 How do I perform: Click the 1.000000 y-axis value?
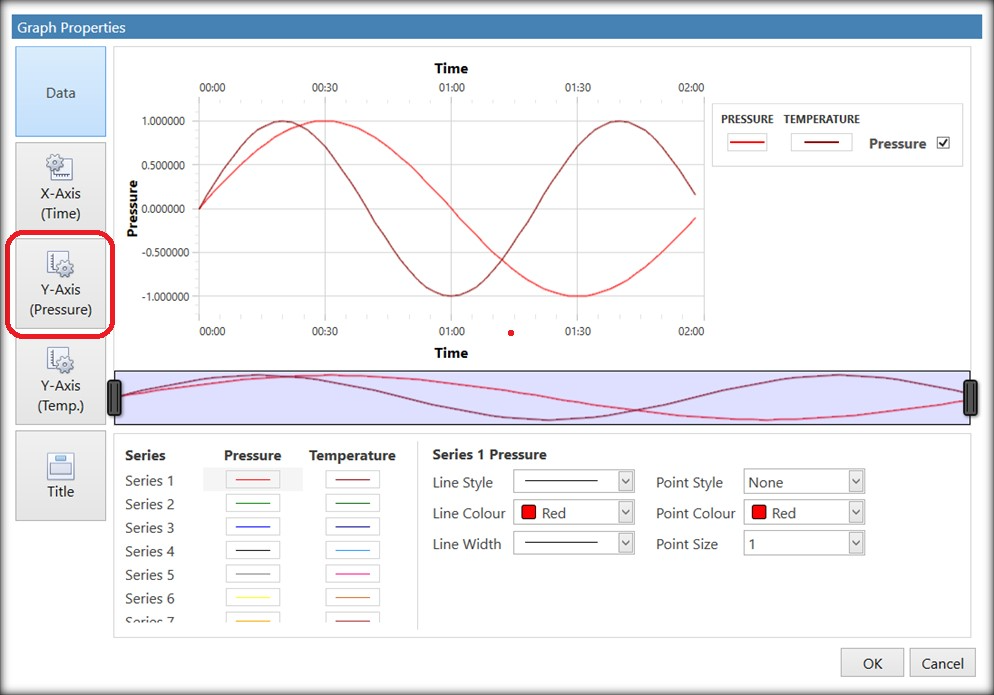click(163, 121)
